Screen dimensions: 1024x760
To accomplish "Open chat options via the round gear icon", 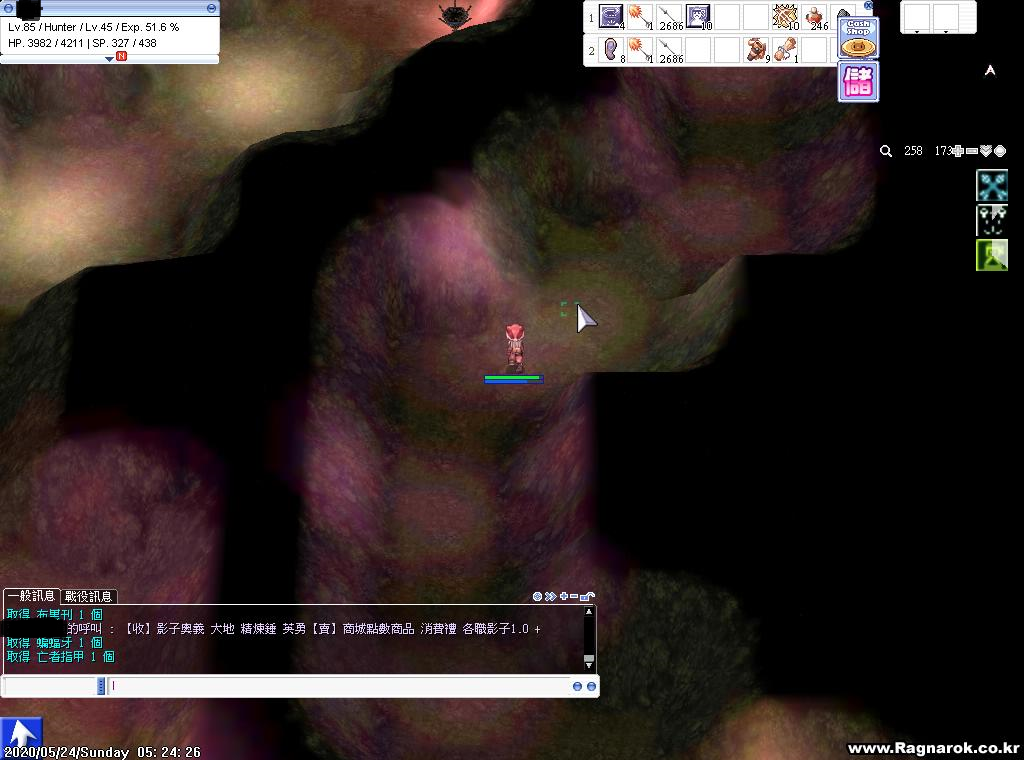I will pos(537,596).
